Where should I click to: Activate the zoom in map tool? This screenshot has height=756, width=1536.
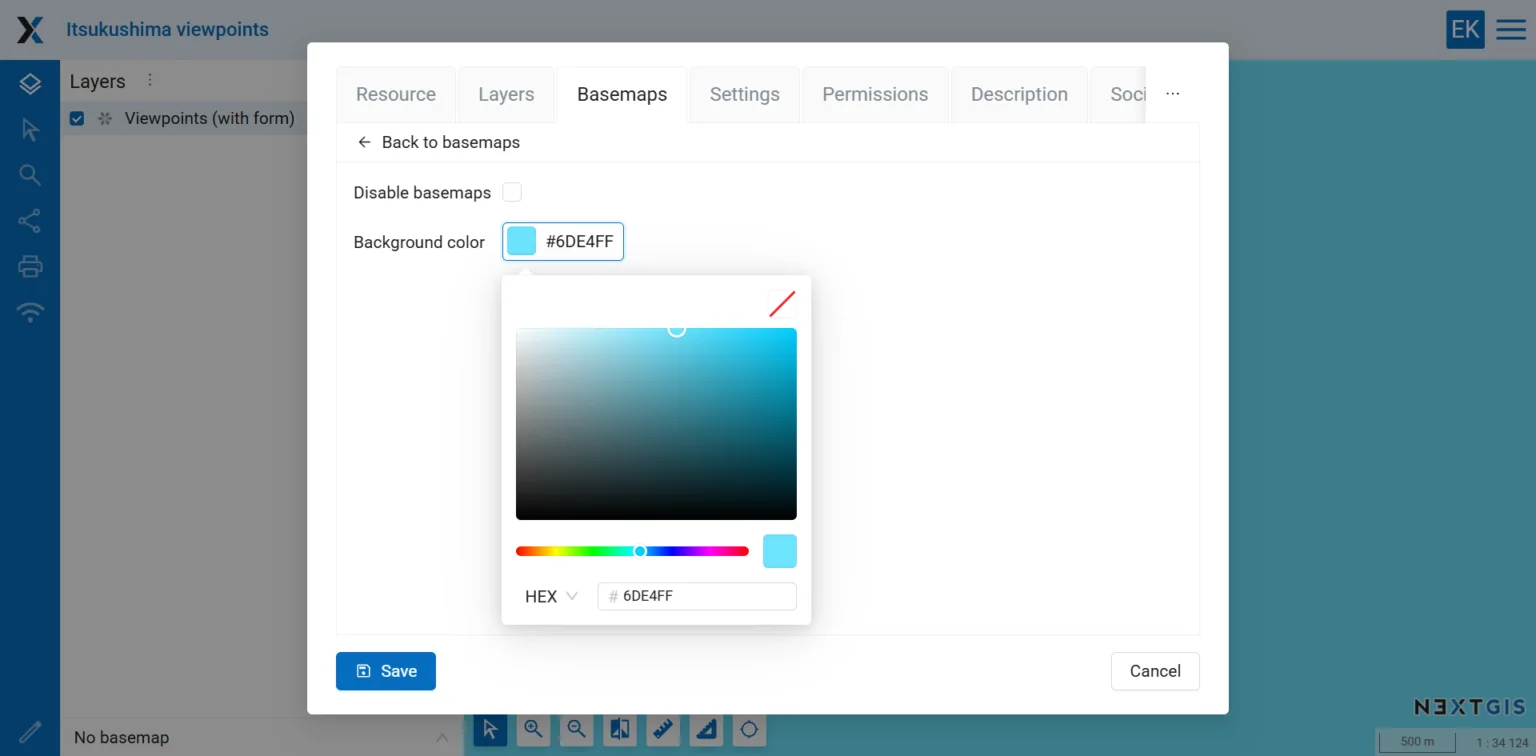click(533, 729)
